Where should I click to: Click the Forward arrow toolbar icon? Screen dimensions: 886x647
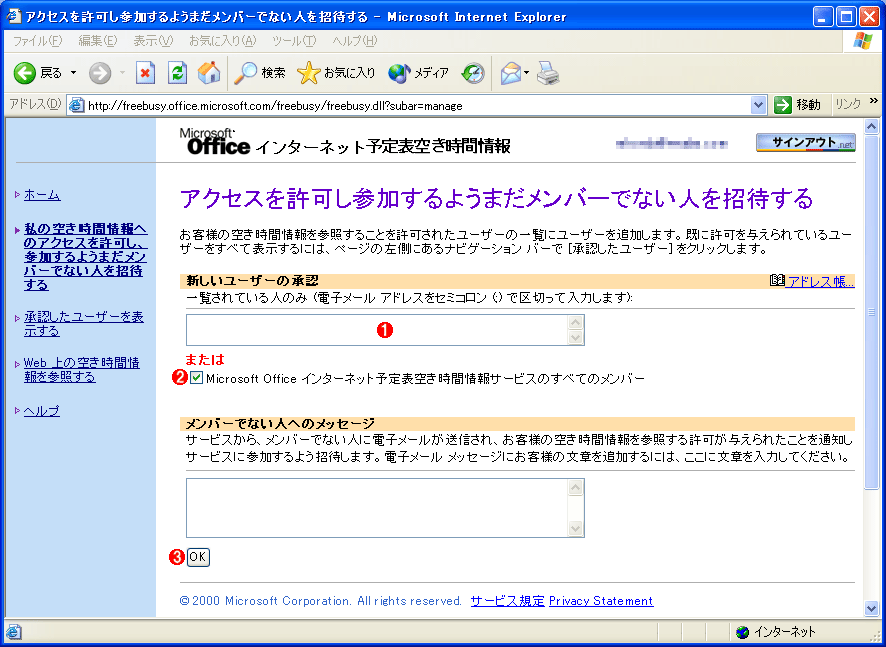100,73
